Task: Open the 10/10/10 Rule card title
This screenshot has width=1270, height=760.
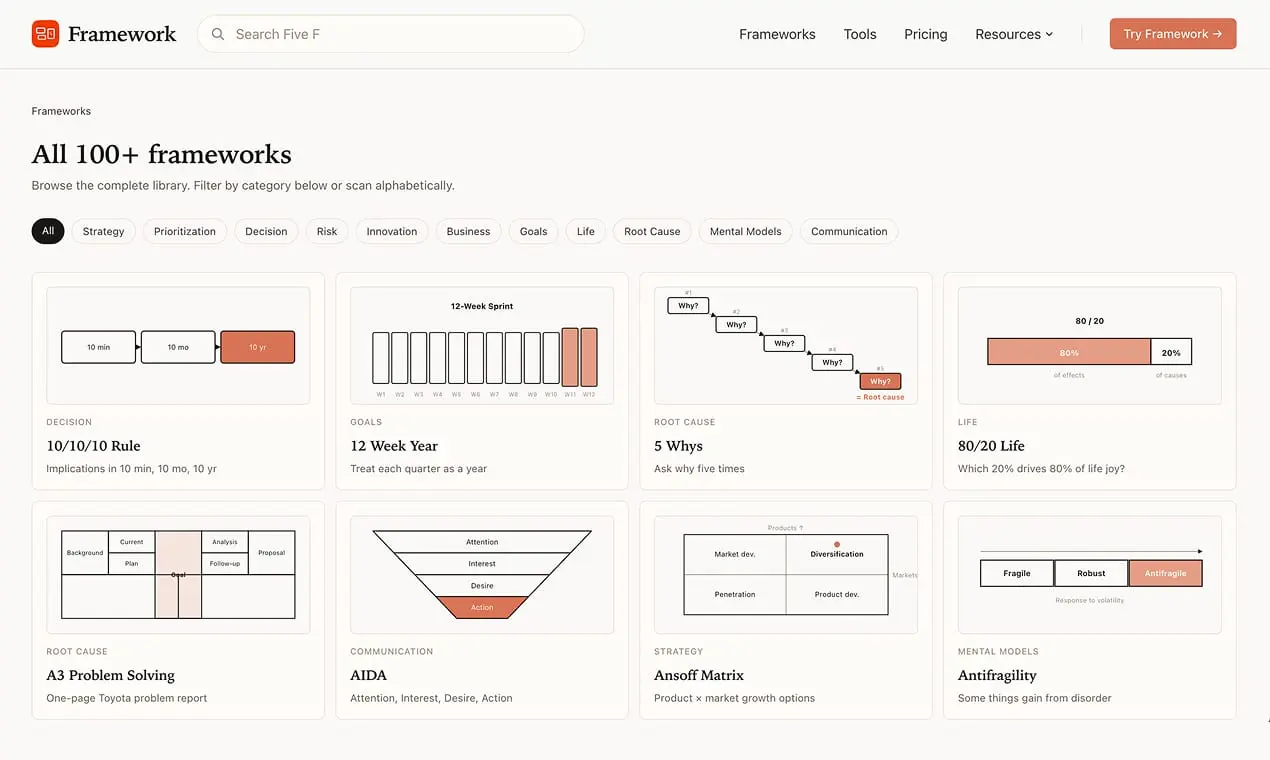Action: click(93, 446)
